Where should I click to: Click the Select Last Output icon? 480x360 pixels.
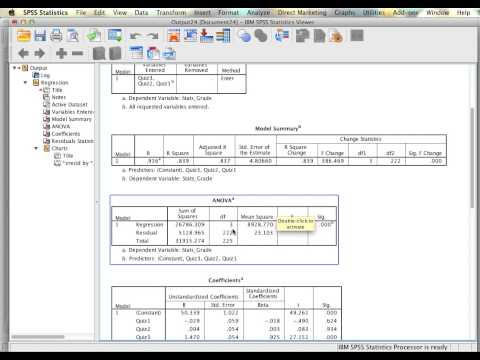tap(282, 36)
